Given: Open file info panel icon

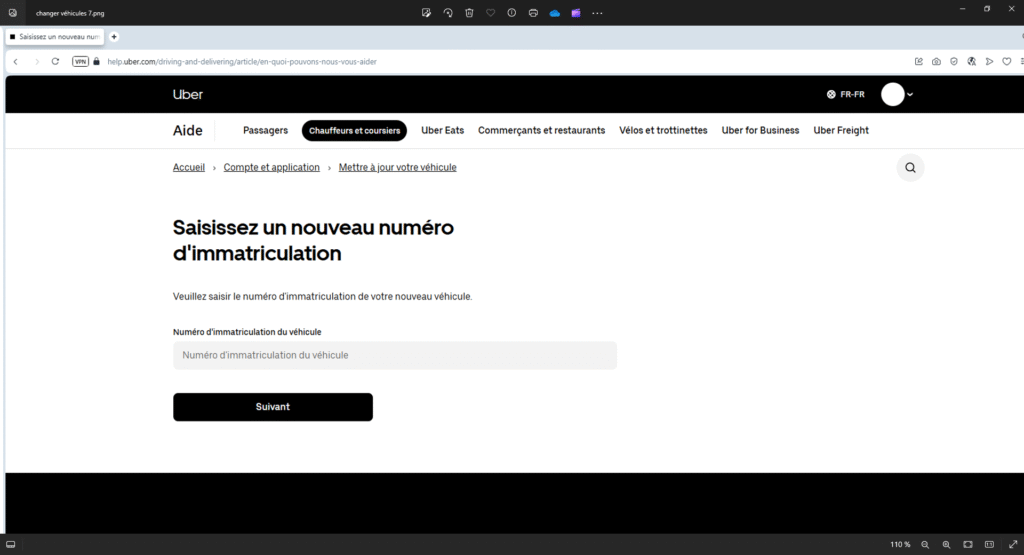Looking at the screenshot, I should pos(511,12).
